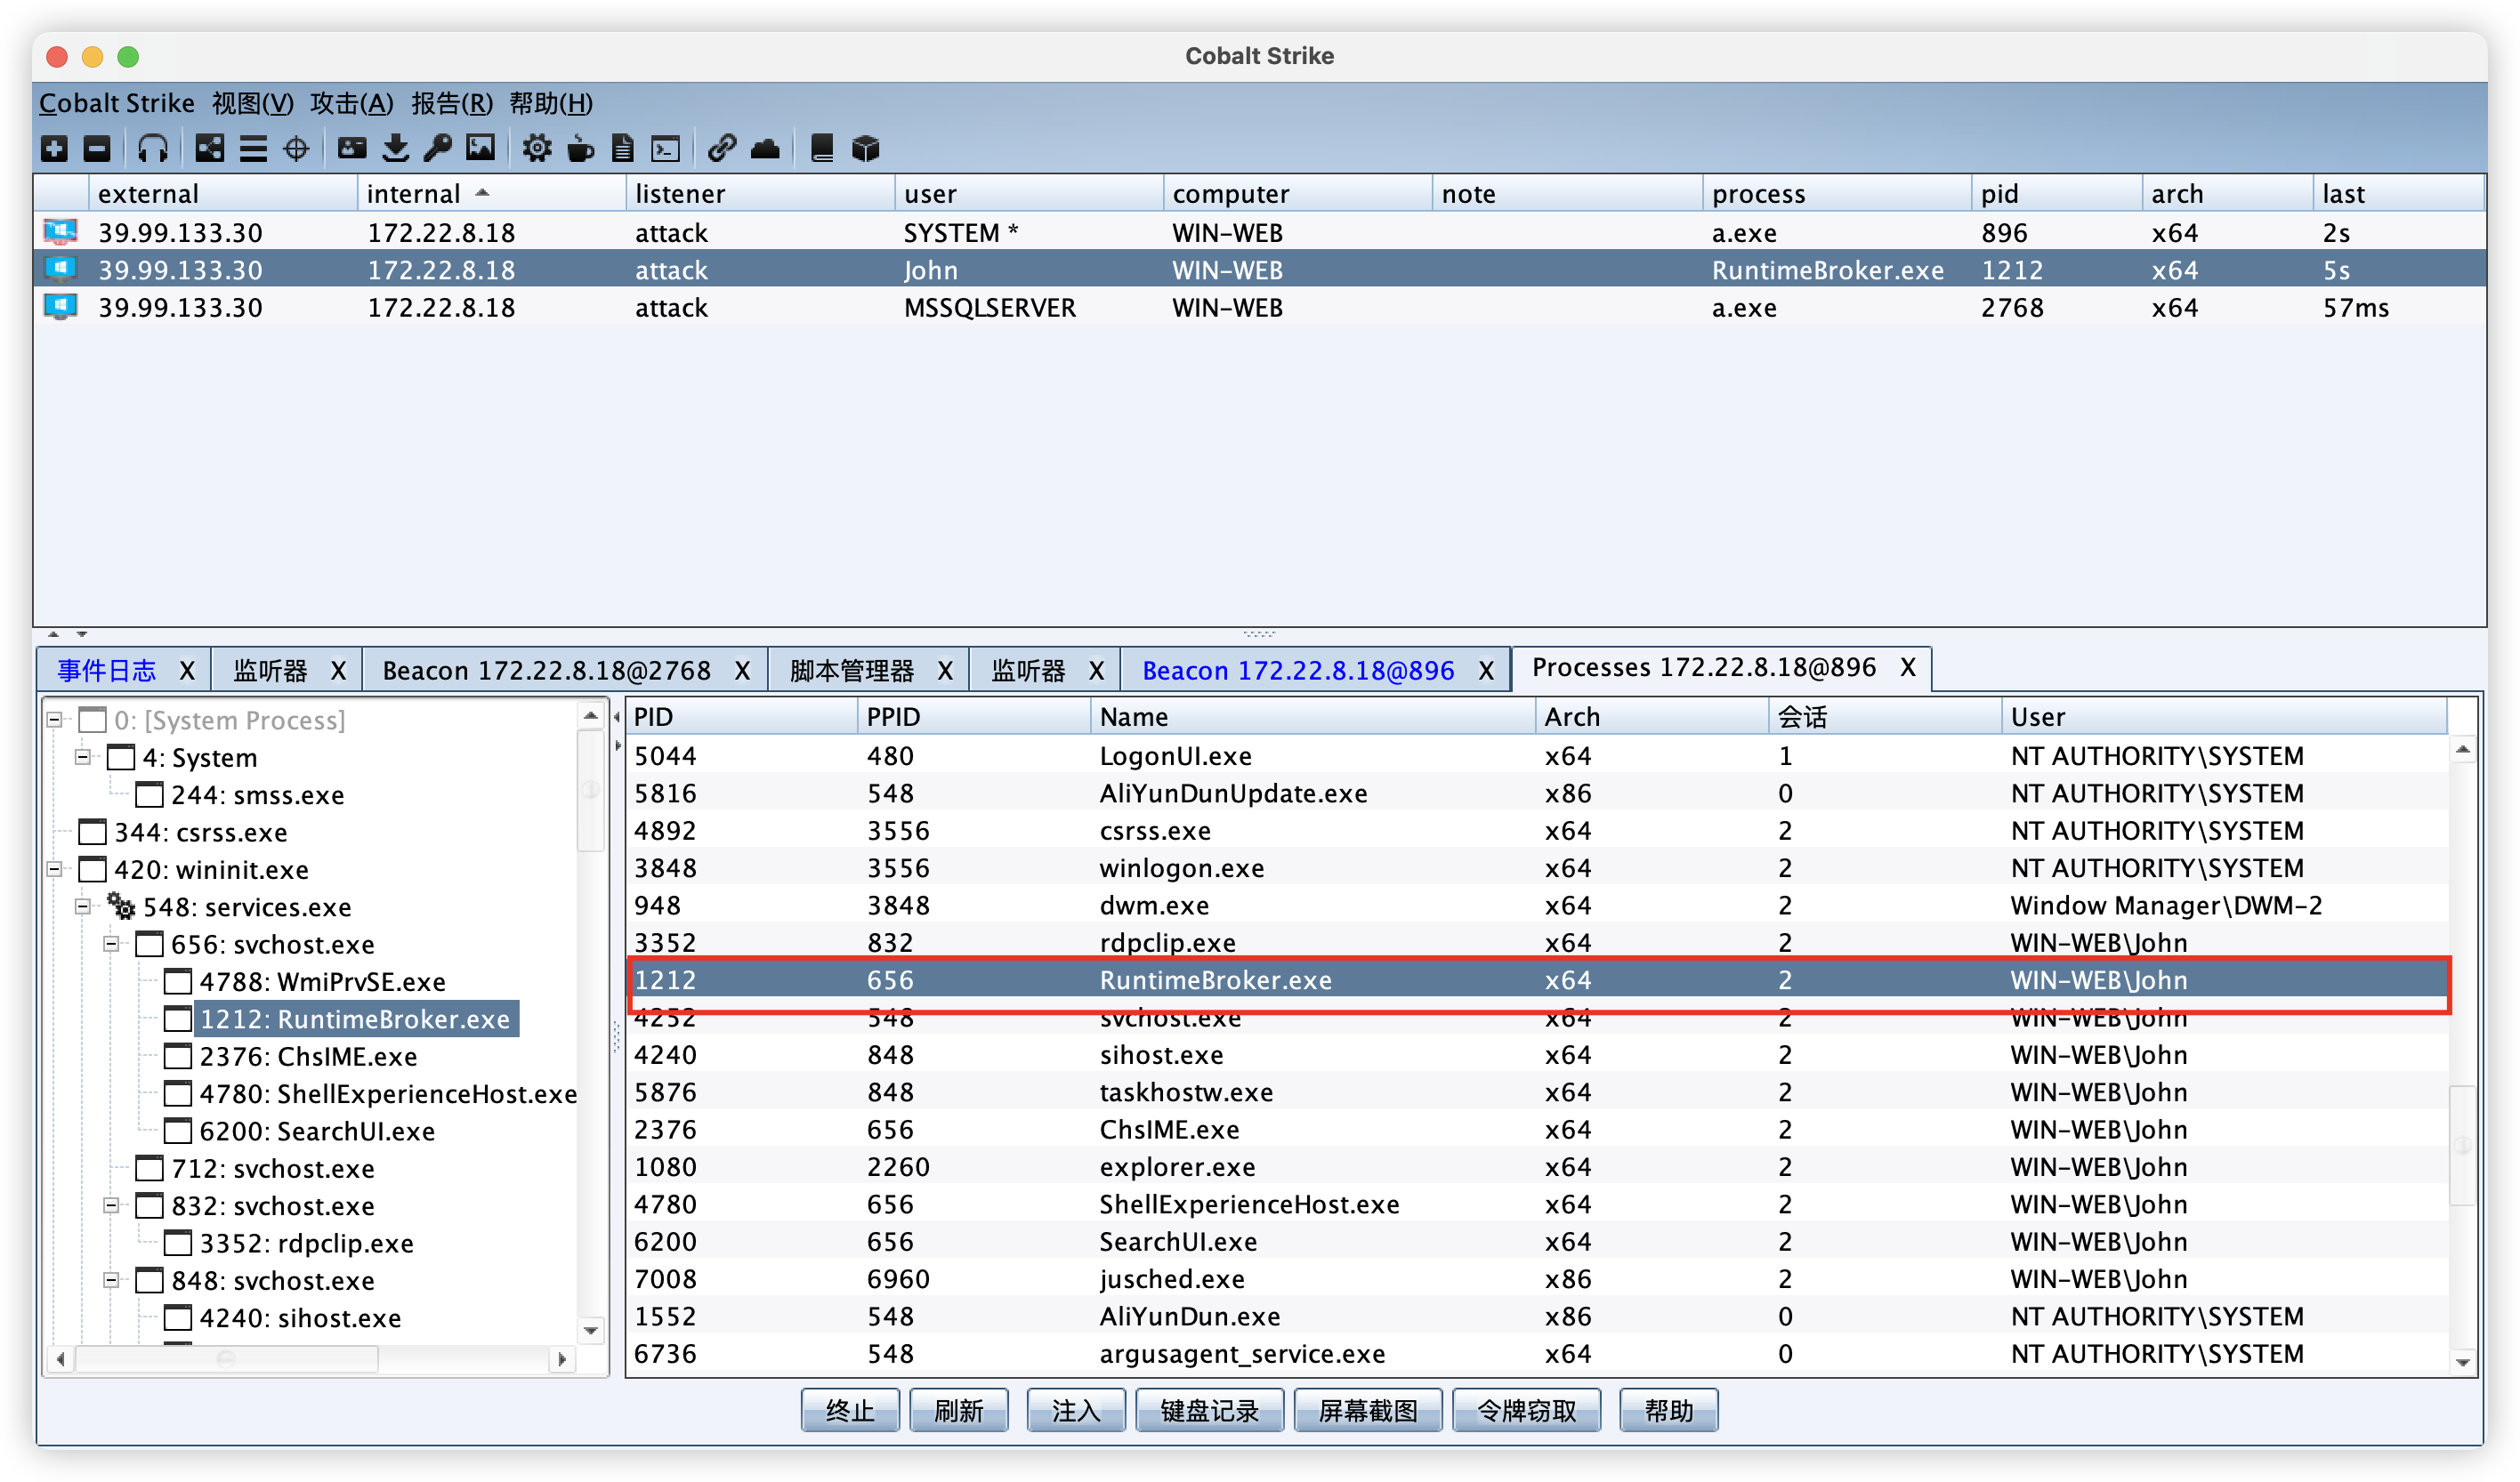Select the MSSQLSERVER beacon's computer icon
This screenshot has height=1482, width=2520.
(61, 307)
